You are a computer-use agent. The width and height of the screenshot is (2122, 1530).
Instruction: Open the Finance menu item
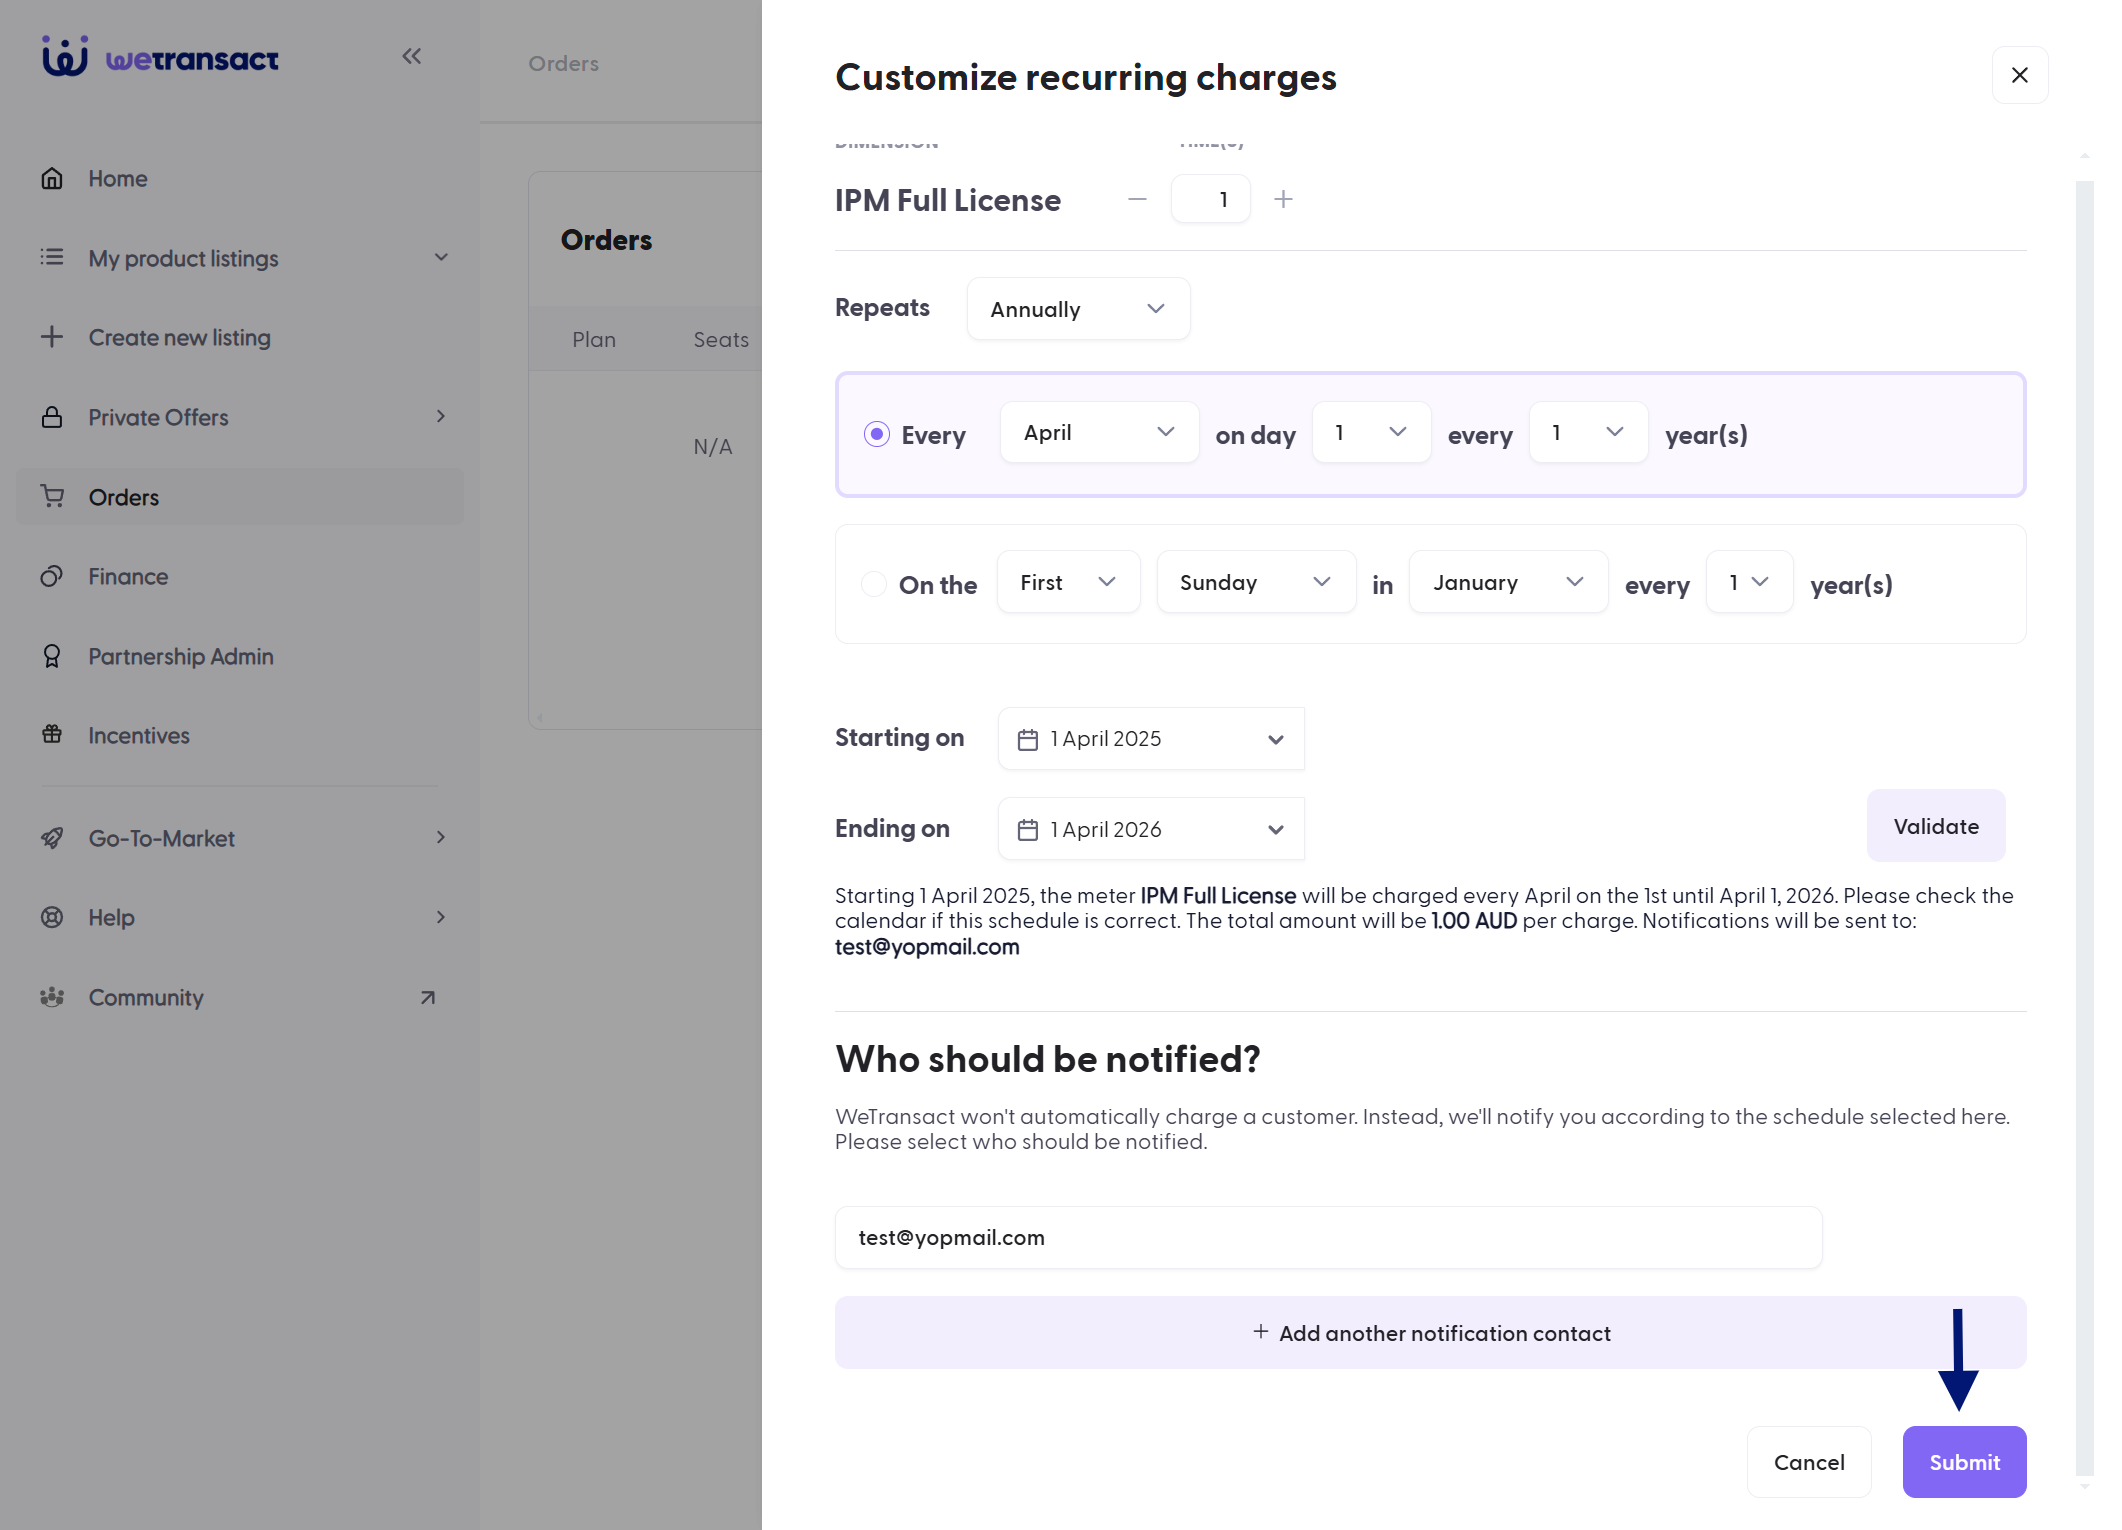[x=240, y=577]
